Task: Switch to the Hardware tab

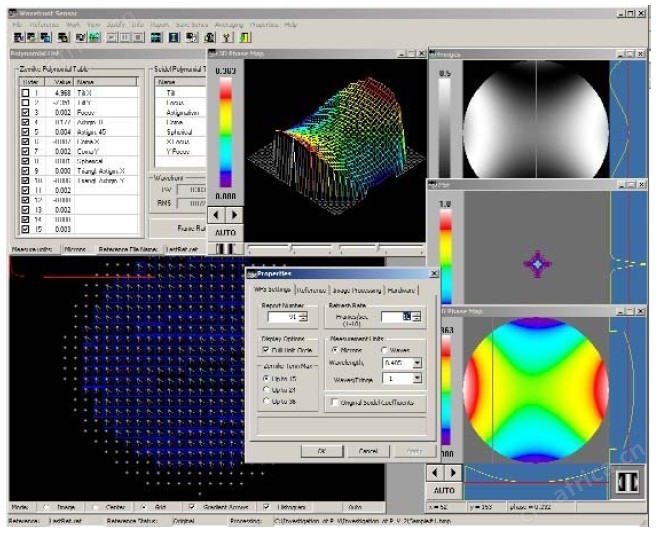Action: pyautogui.click(x=401, y=290)
